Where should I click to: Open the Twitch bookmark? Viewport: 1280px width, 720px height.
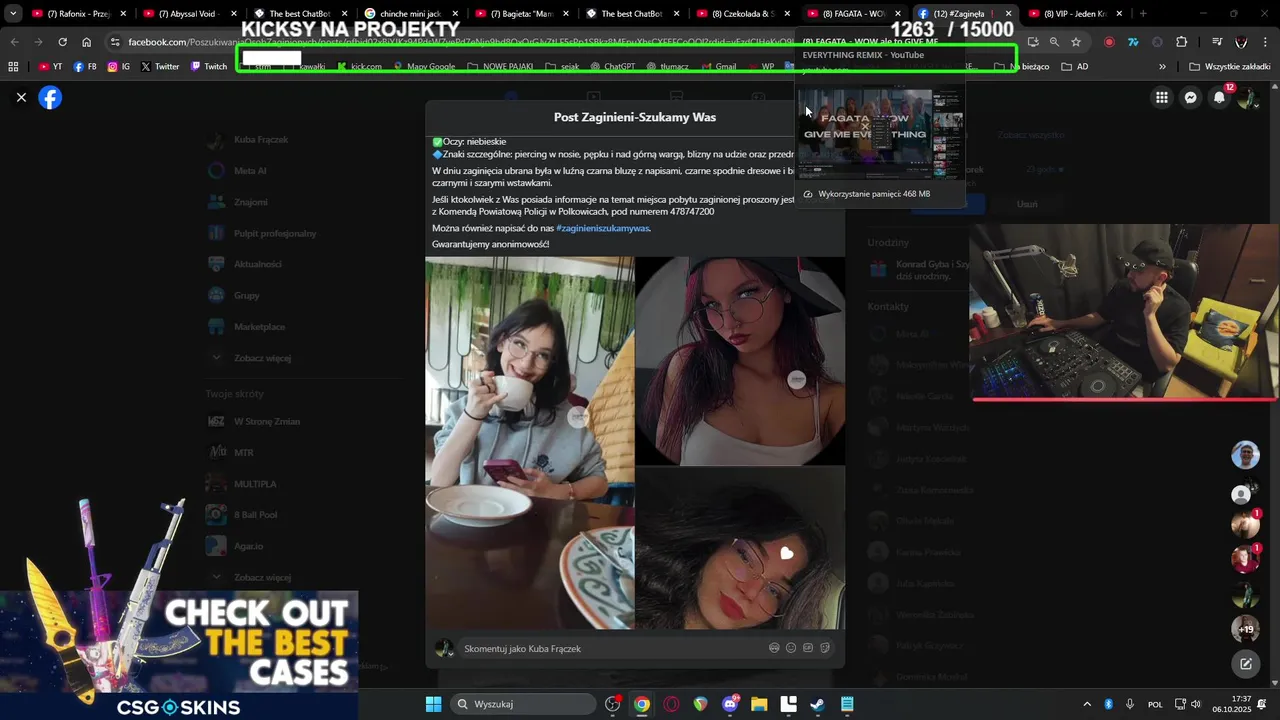point(209,67)
